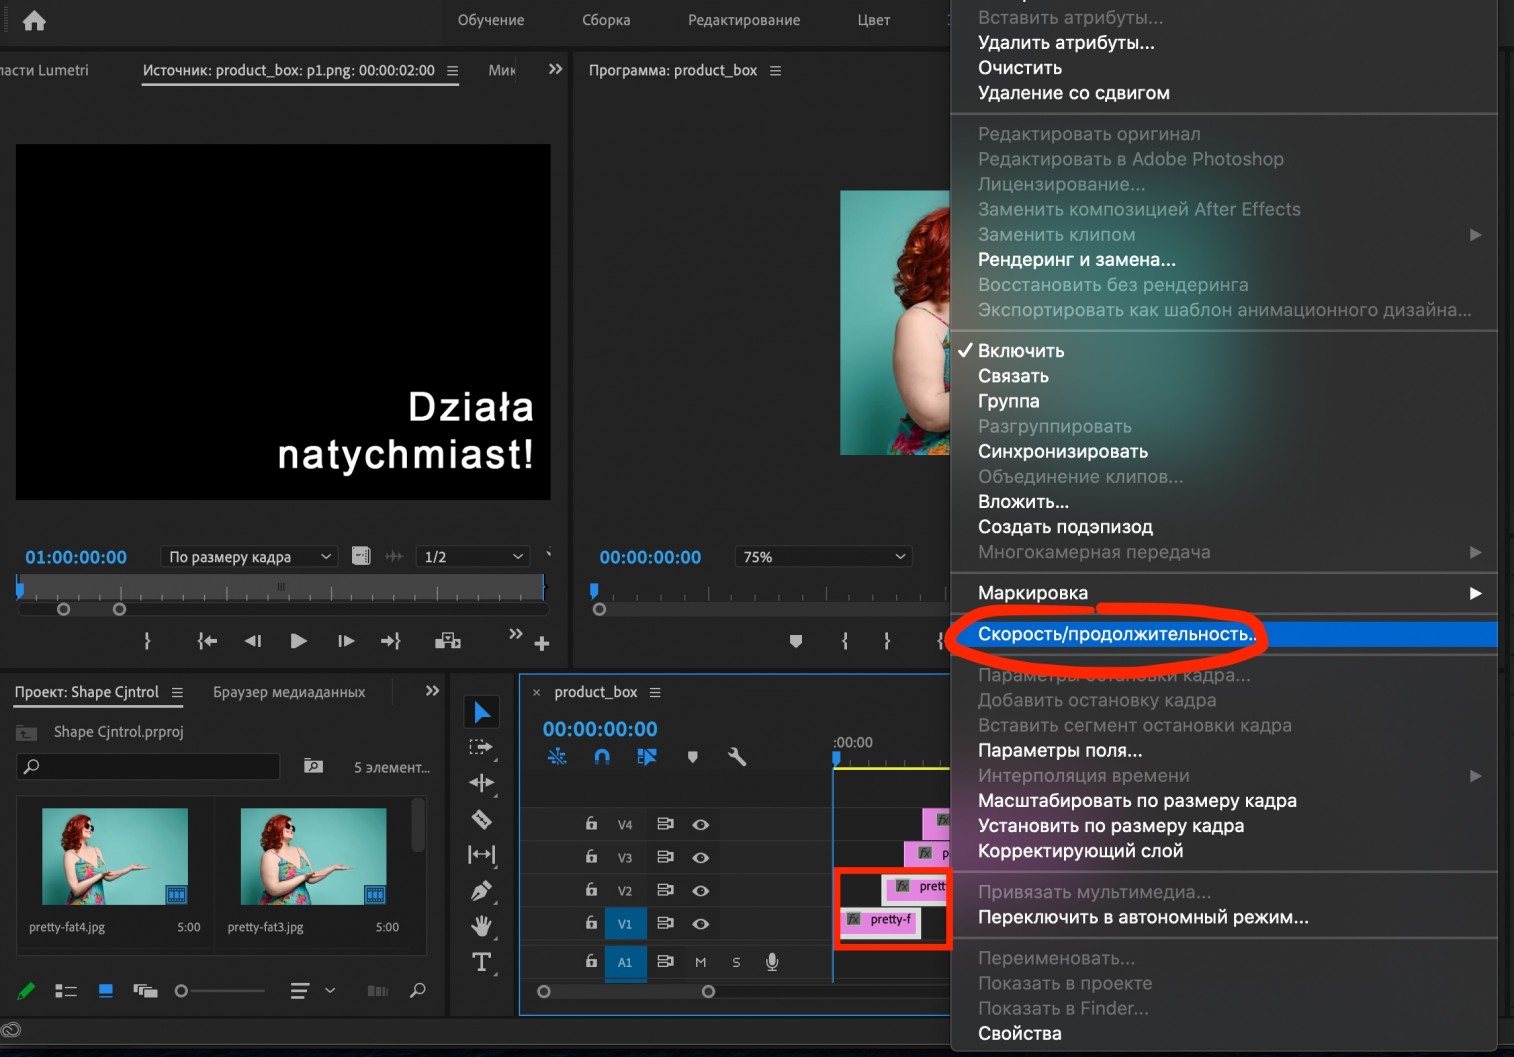Image resolution: width=1514 pixels, height=1057 pixels.
Task: Click Mark In in the Program monitor
Action: point(845,641)
